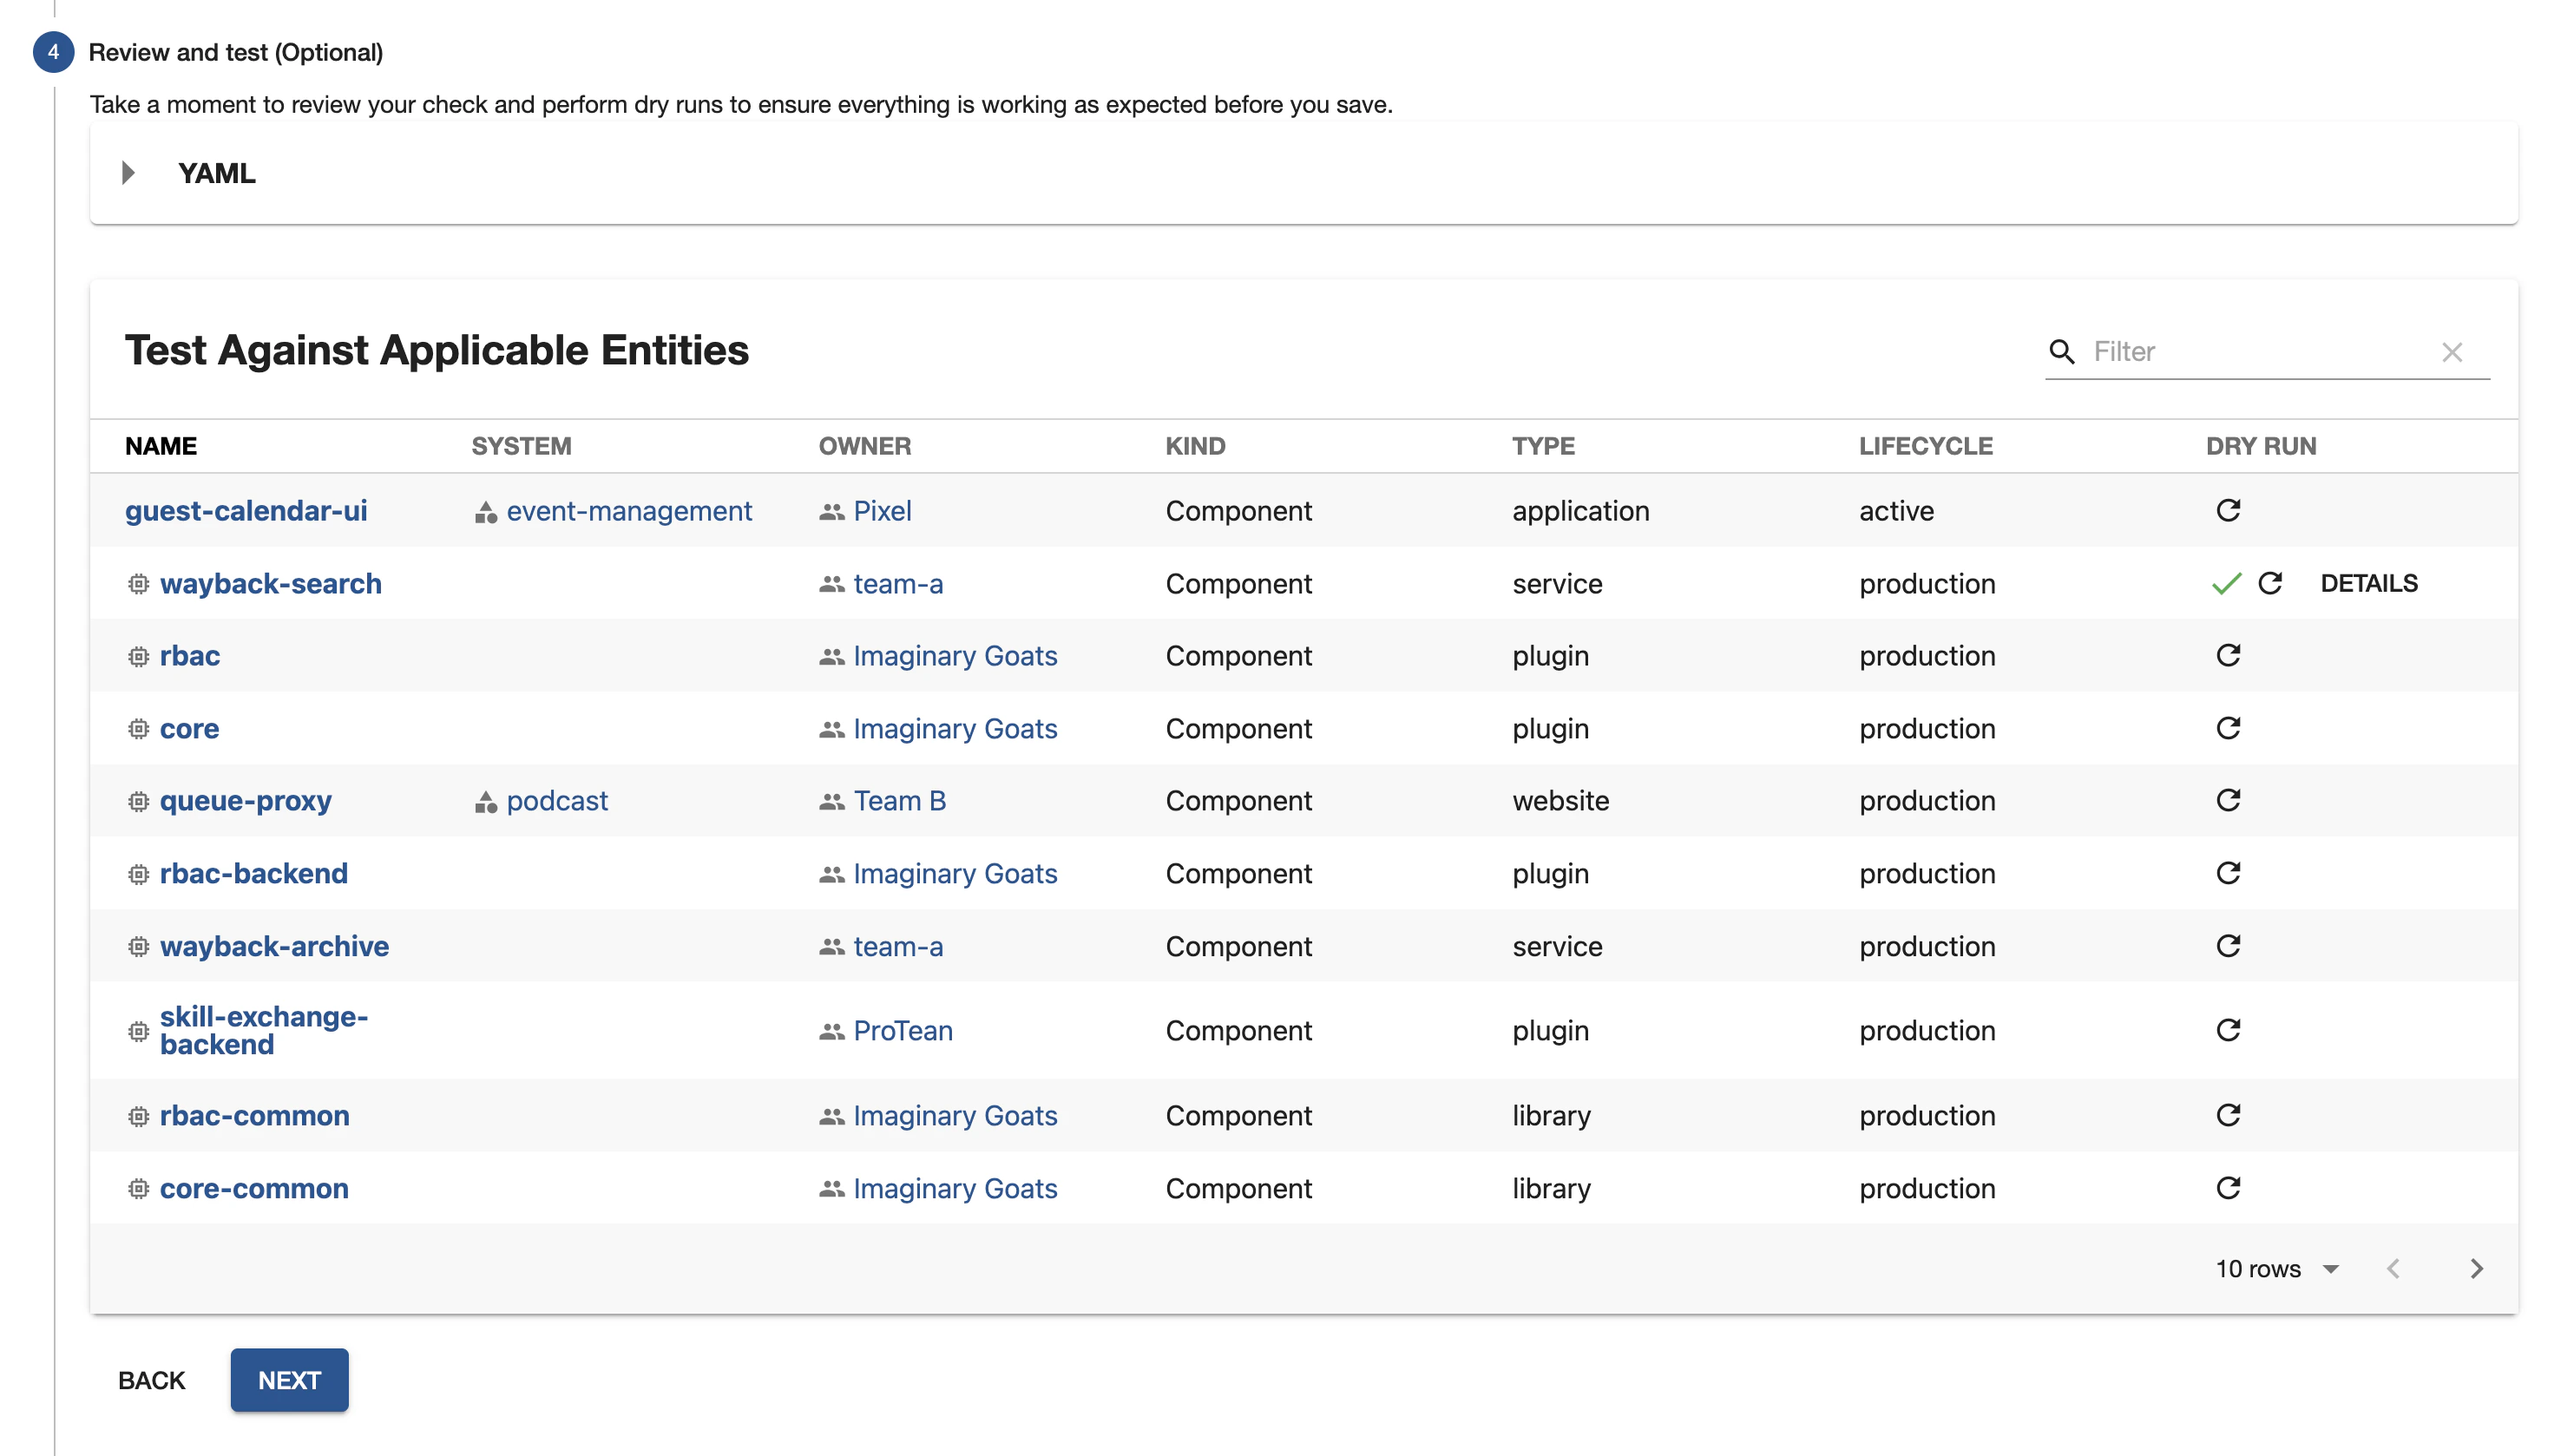Run dry run for wayback-archive
Image resolution: width=2574 pixels, height=1456 pixels.
2227,946
